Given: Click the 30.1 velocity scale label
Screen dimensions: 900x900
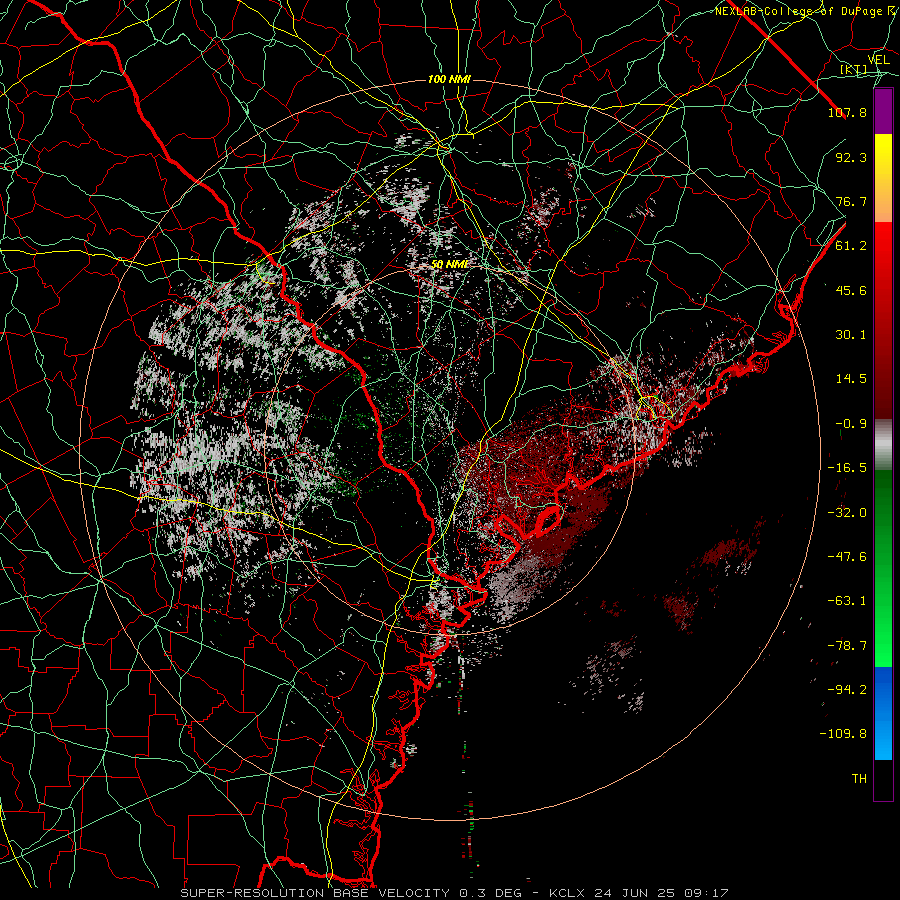Looking at the screenshot, I should [851, 335].
